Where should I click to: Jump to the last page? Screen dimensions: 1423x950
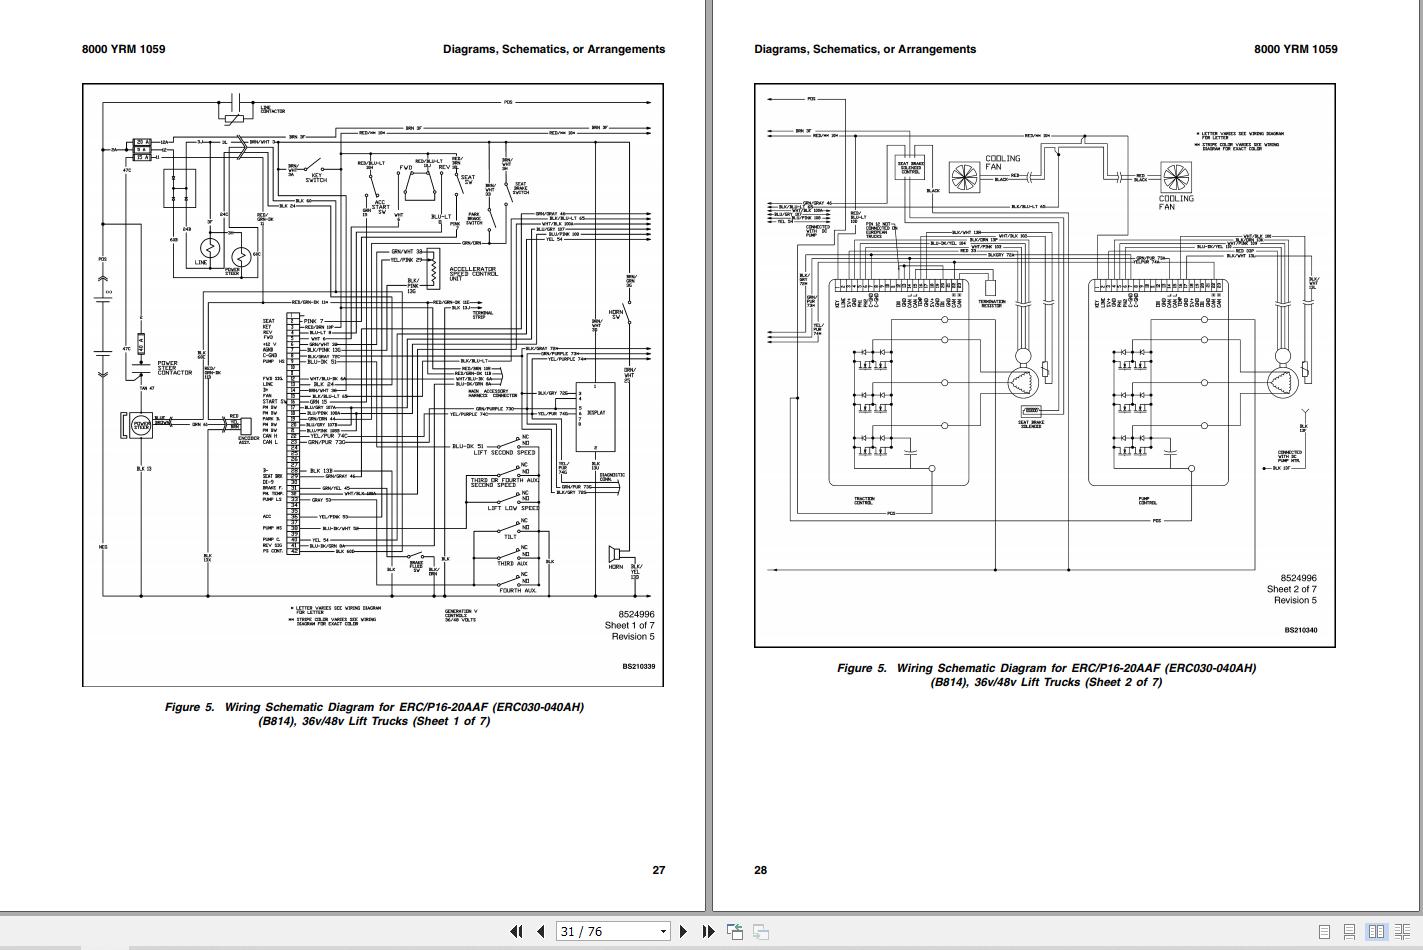coord(708,931)
